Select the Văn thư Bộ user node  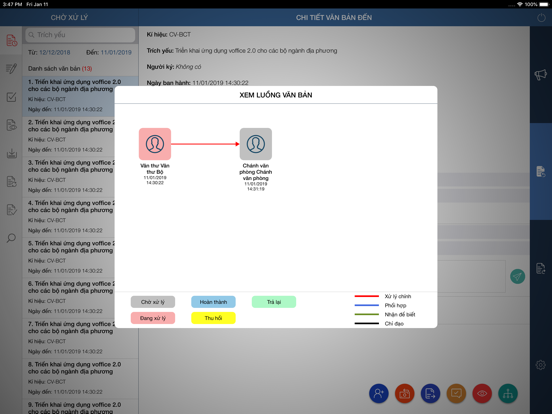pyautogui.click(x=155, y=144)
